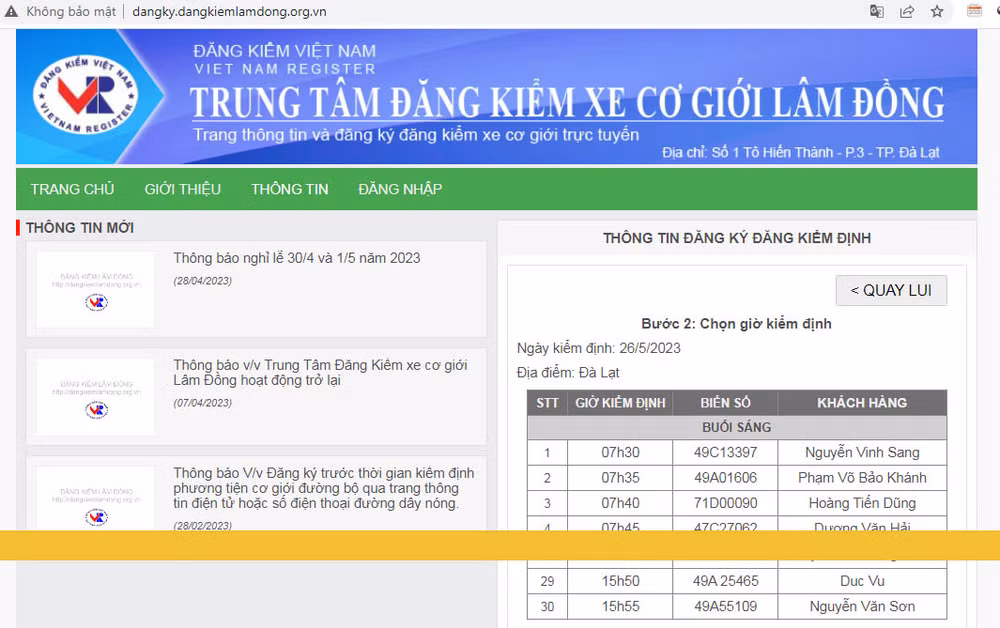Click the KHÁCH HÀNG column header
This screenshot has height=628, width=1000.
click(862, 403)
